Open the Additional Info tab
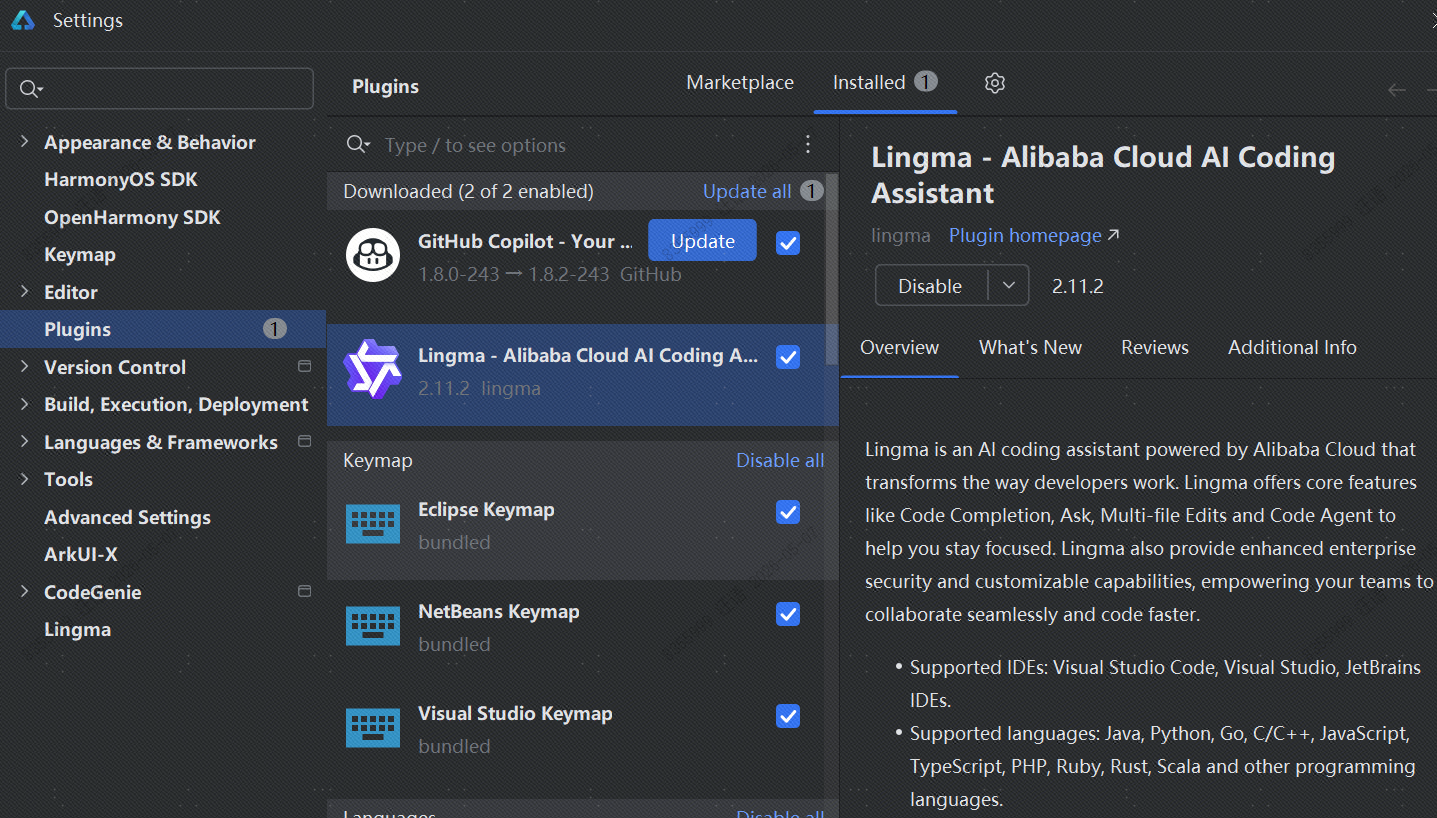The width and height of the screenshot is (1437, 818). coord(1292,348)
